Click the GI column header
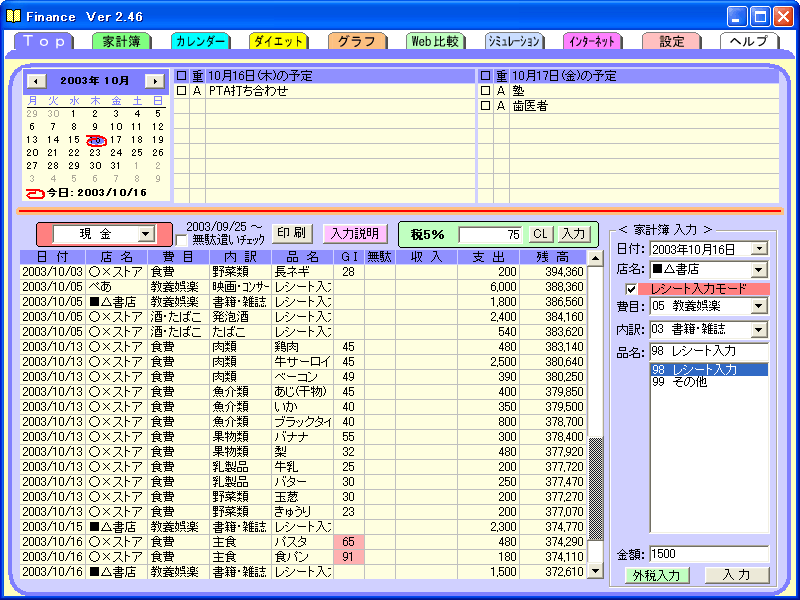Image resolution: width=800 pixels, height=600 pixels. tap(348, 257)
